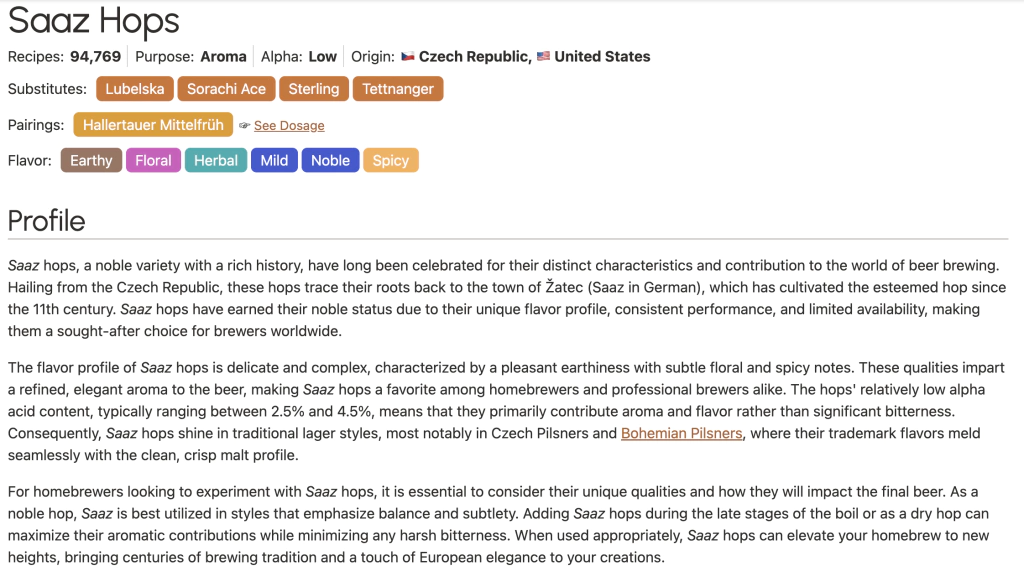The image size is (1024, 571).
Task: Choose the Tettnanger substitute tag
Action: click(x=398, y=89)
